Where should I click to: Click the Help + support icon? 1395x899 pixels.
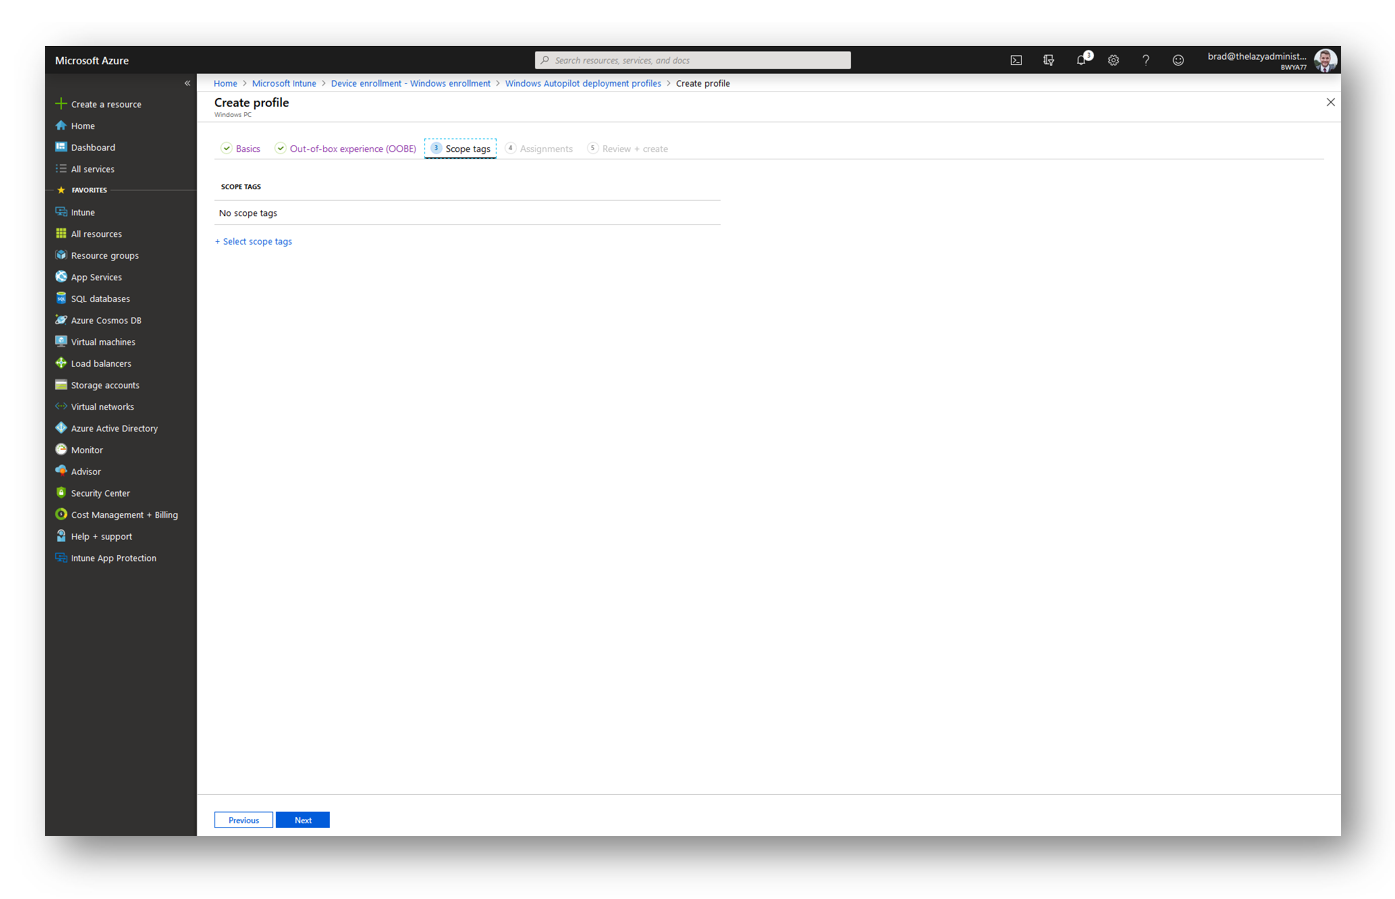(x=61, y=536)
